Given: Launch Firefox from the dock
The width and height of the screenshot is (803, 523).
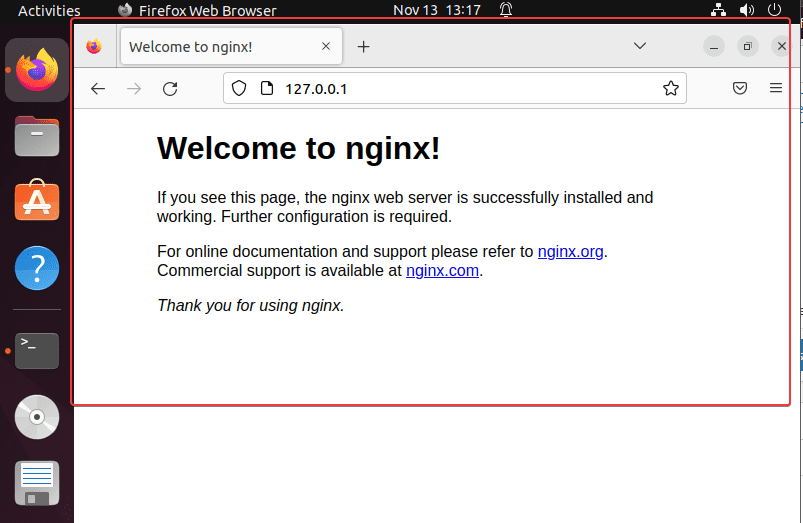Looking at the screenshot, I should click(x=37, y=70).
